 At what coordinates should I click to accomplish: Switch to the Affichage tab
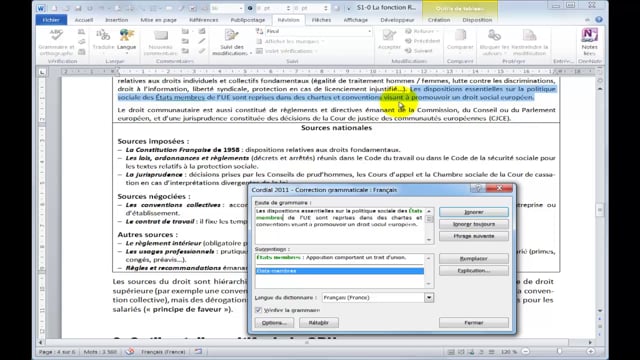[x=356, y=20]
